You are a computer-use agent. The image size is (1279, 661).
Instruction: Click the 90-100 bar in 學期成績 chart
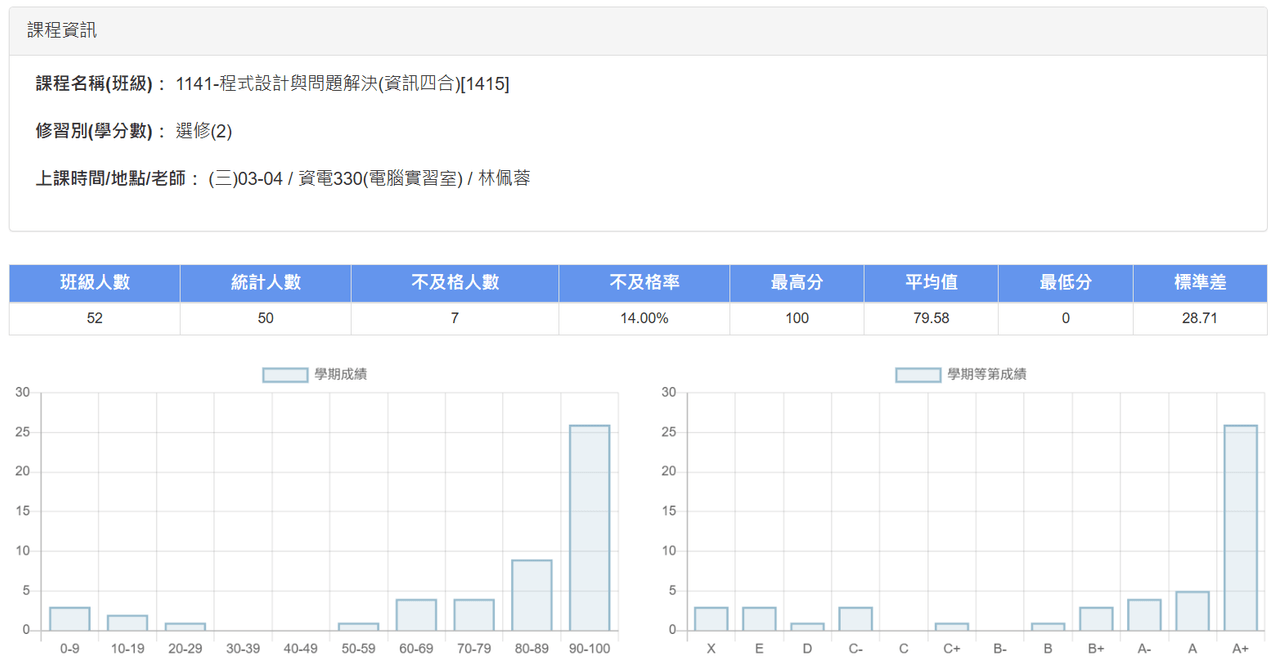point(590,528)
